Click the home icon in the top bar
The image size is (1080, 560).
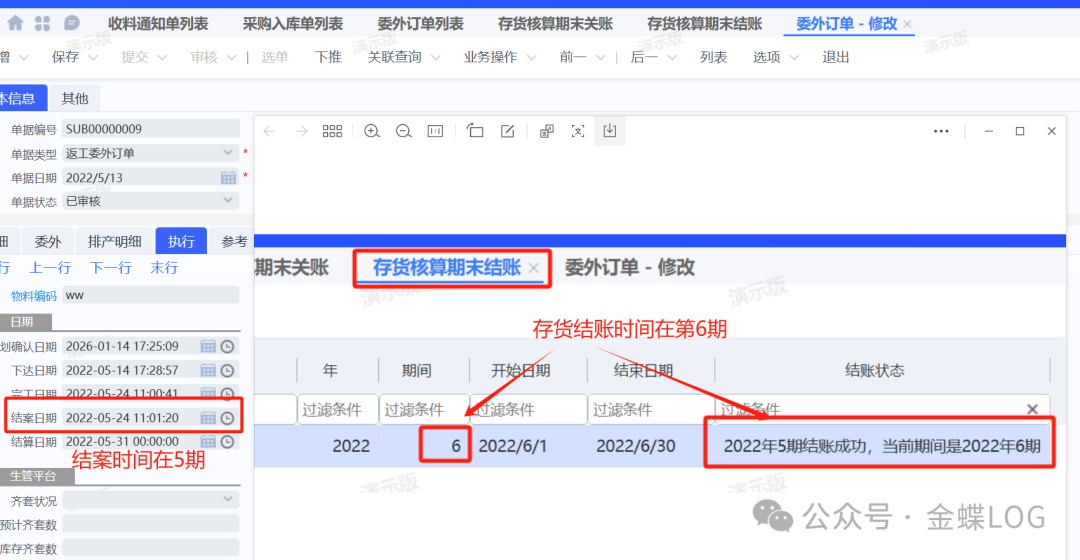(14, 23)
